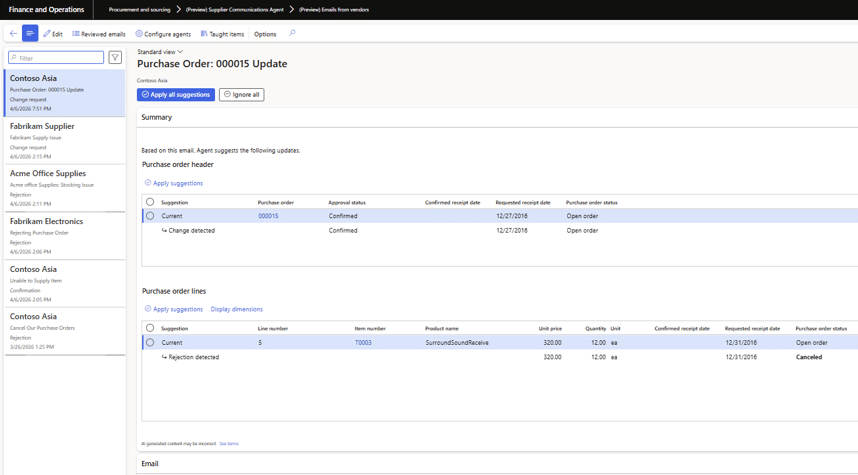
Task: Open the Options menu
Action: click(265, 34)
